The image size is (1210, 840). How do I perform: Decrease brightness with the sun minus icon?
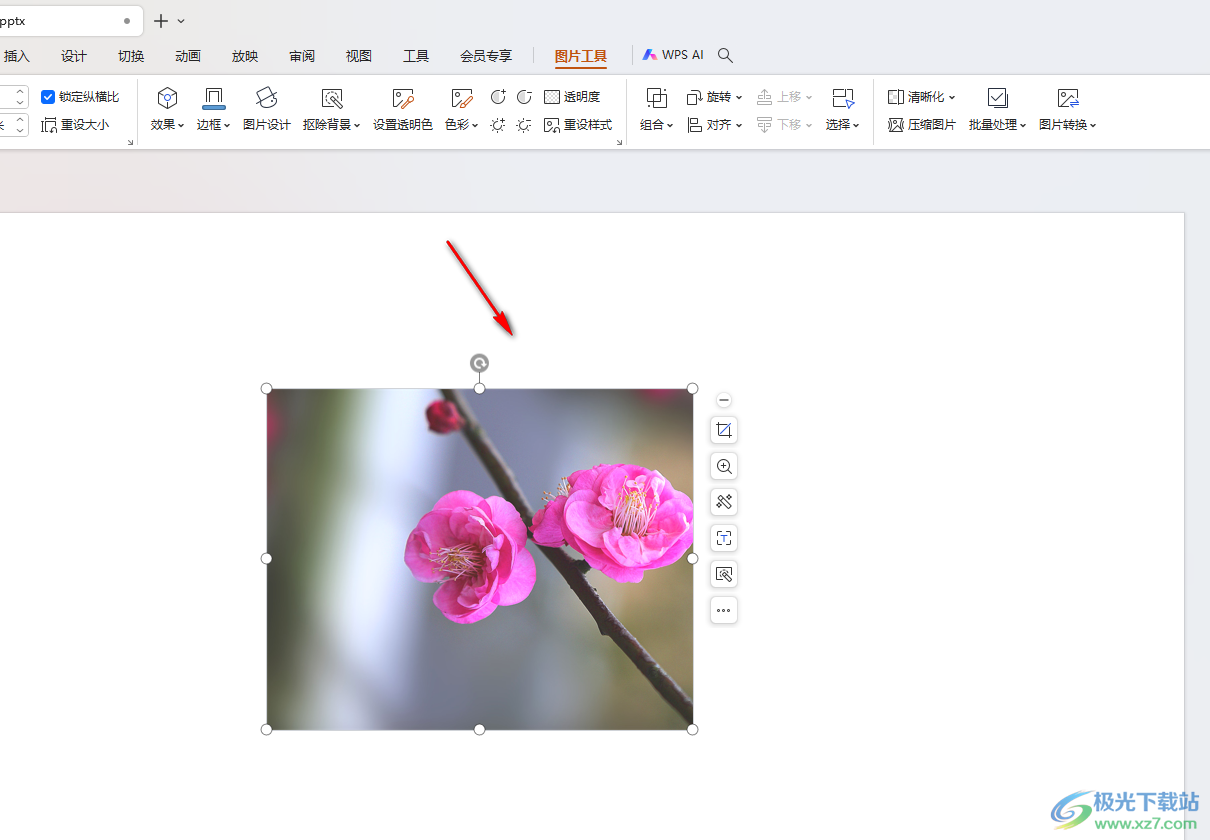coord(524,125)
